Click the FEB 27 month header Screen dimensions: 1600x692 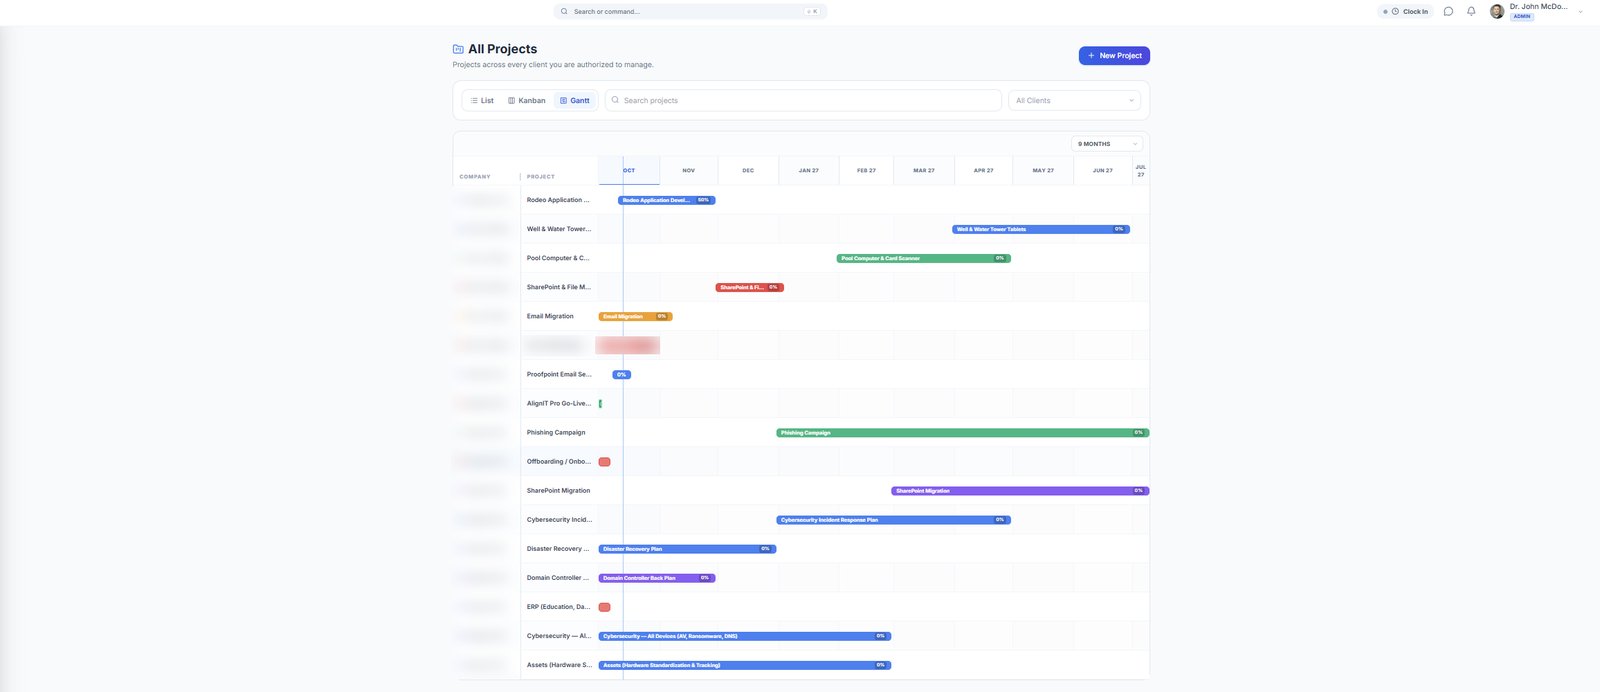[867, 171]
